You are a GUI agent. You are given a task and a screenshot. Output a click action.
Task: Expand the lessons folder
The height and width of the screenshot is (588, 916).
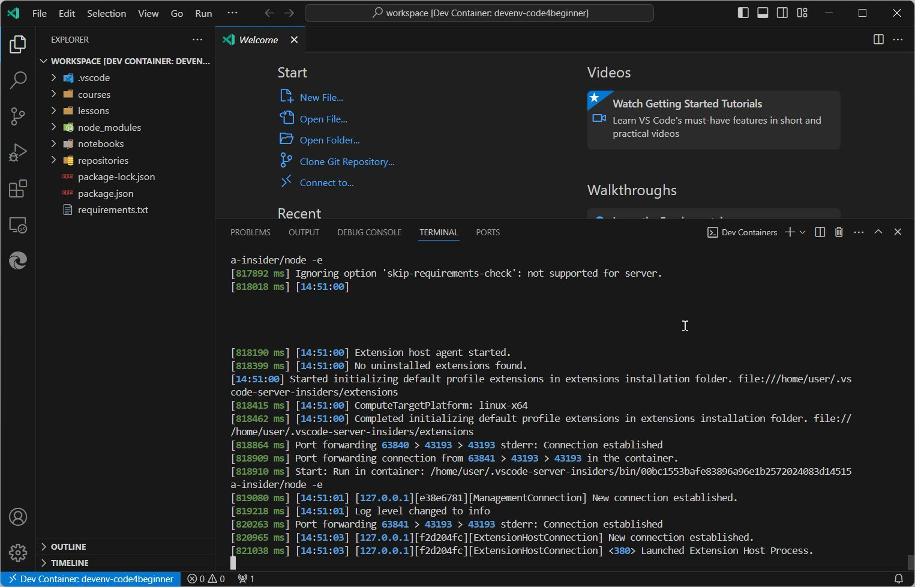coord(125,110)
